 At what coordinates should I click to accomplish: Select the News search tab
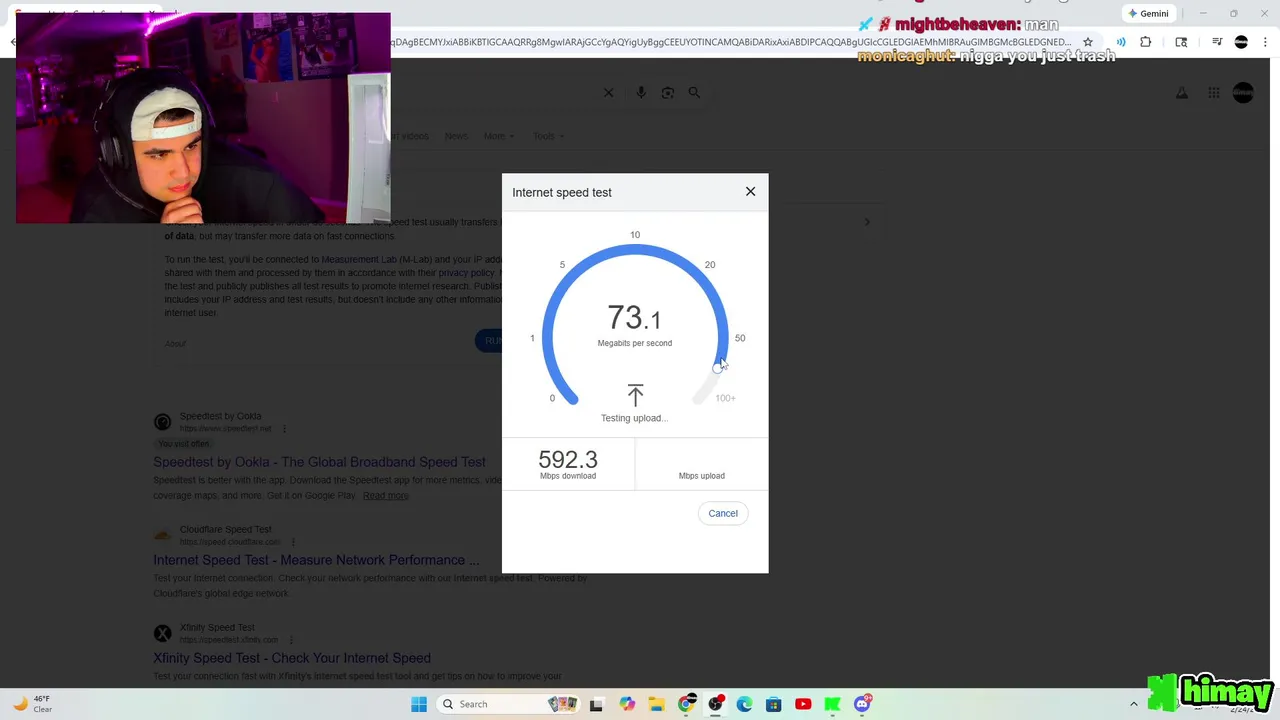456,136
